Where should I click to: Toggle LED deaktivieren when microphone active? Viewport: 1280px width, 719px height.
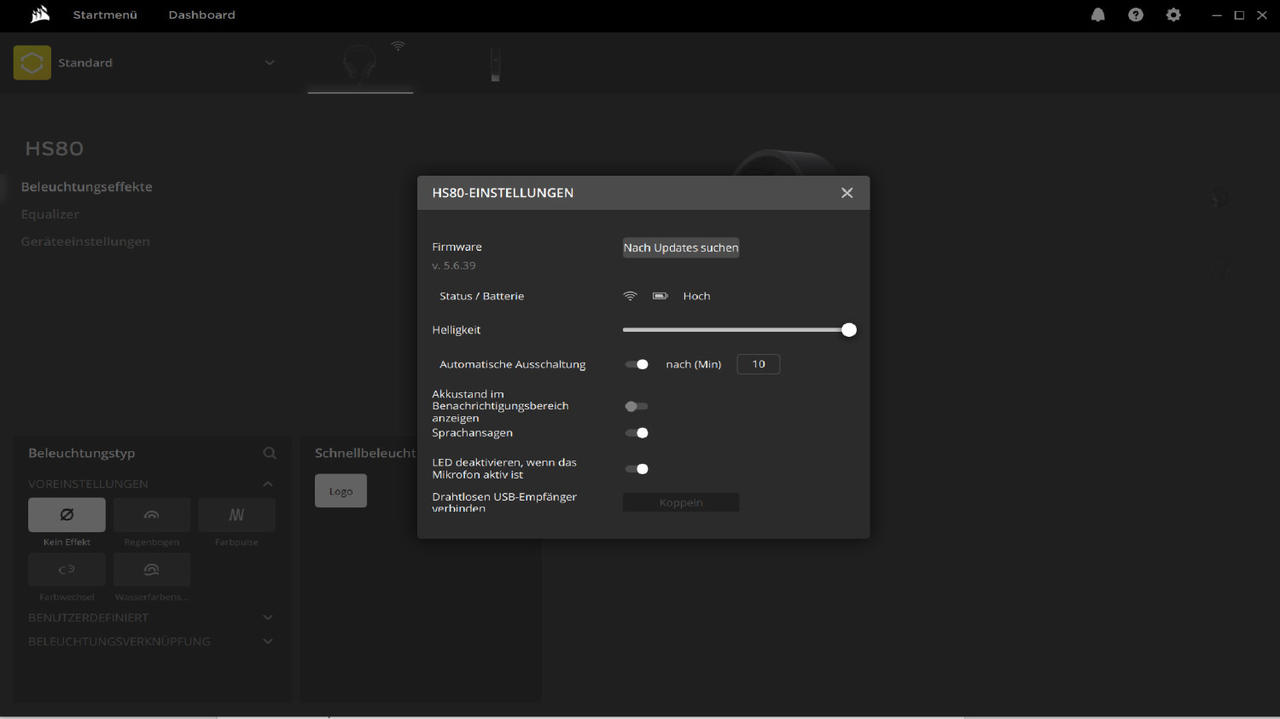(637, 469)
